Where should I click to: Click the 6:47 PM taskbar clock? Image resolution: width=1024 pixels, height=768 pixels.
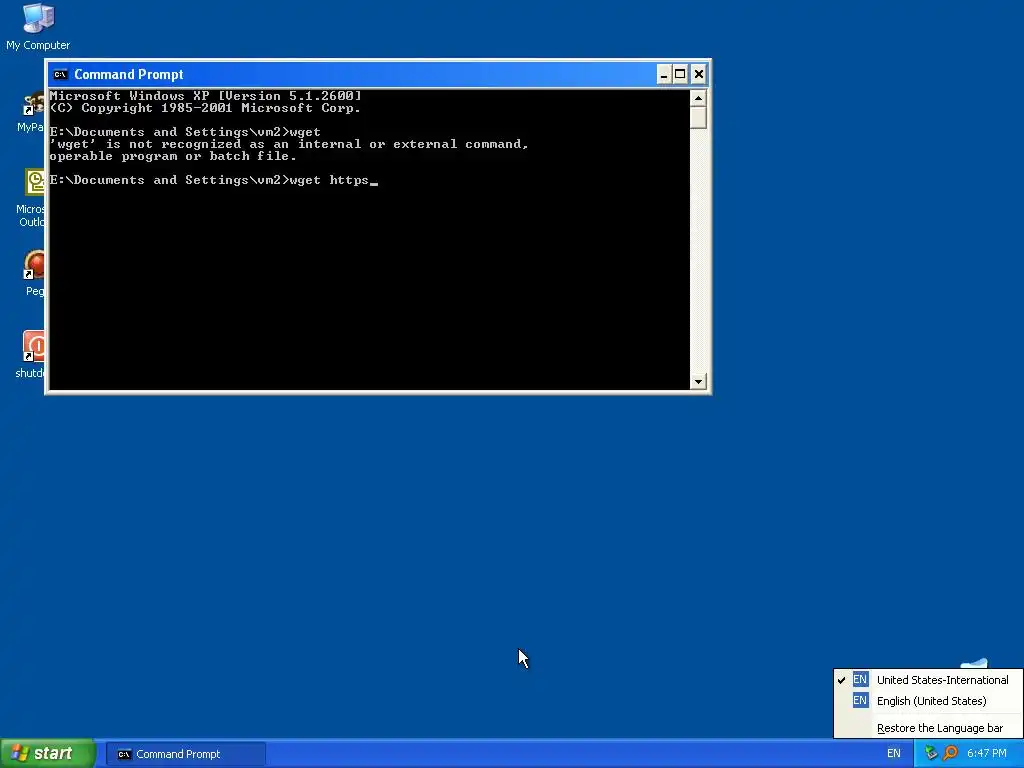pos(986,753)
